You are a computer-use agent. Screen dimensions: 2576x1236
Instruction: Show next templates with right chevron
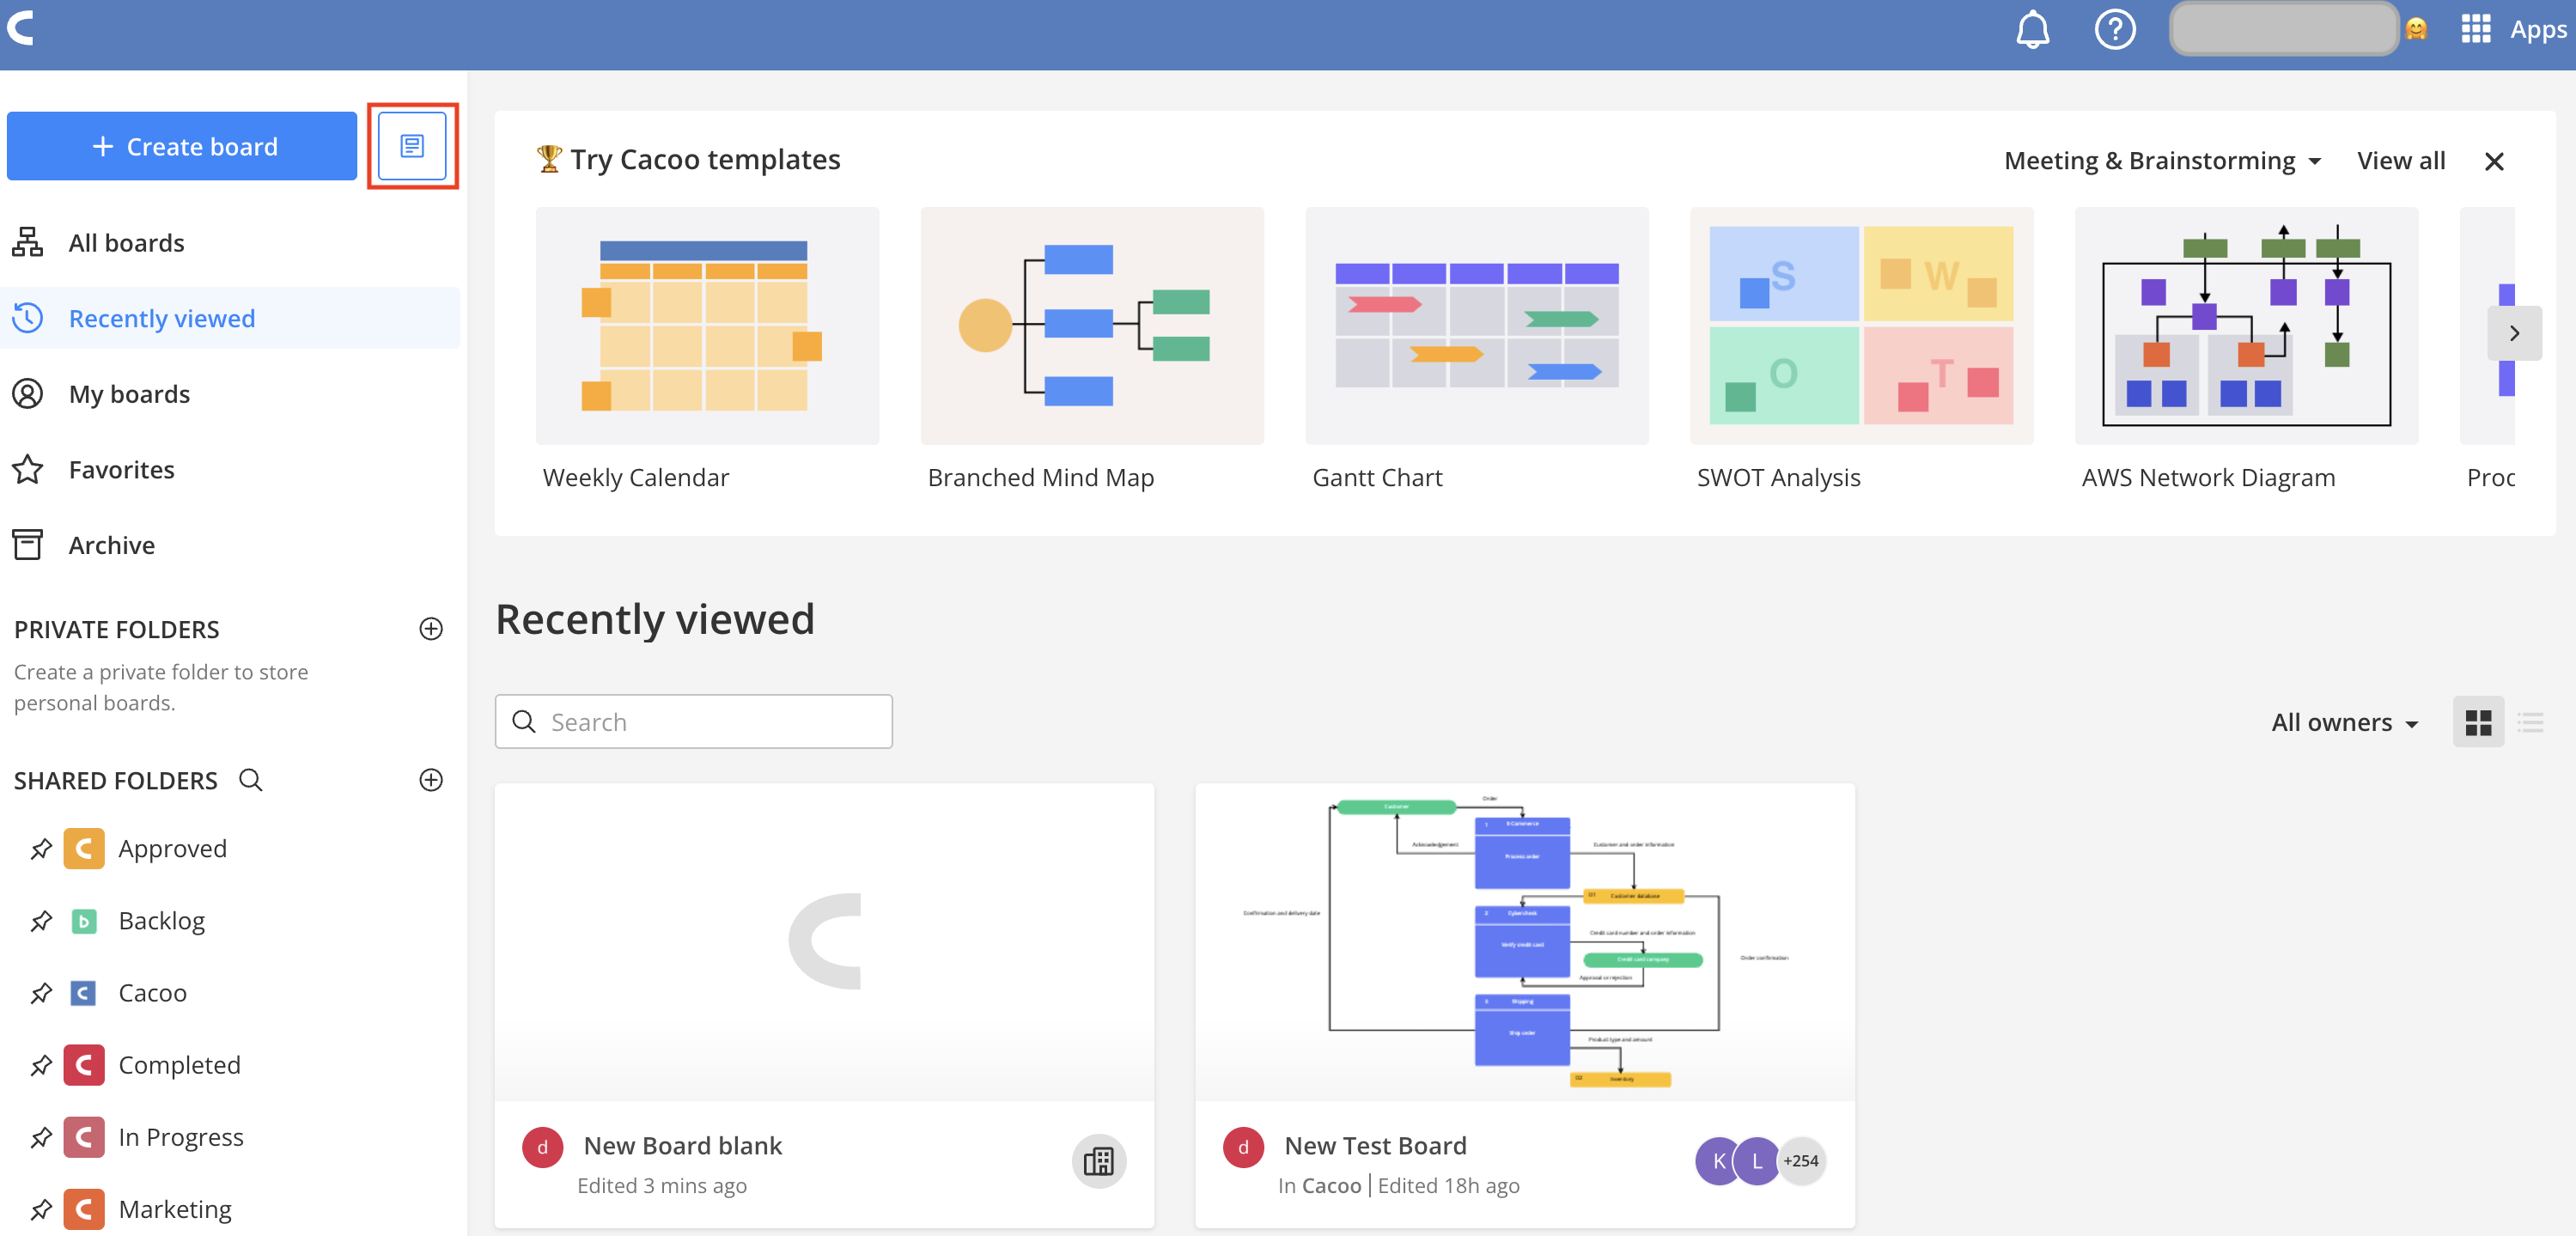pyautogui.click(x=2514, y=333)
